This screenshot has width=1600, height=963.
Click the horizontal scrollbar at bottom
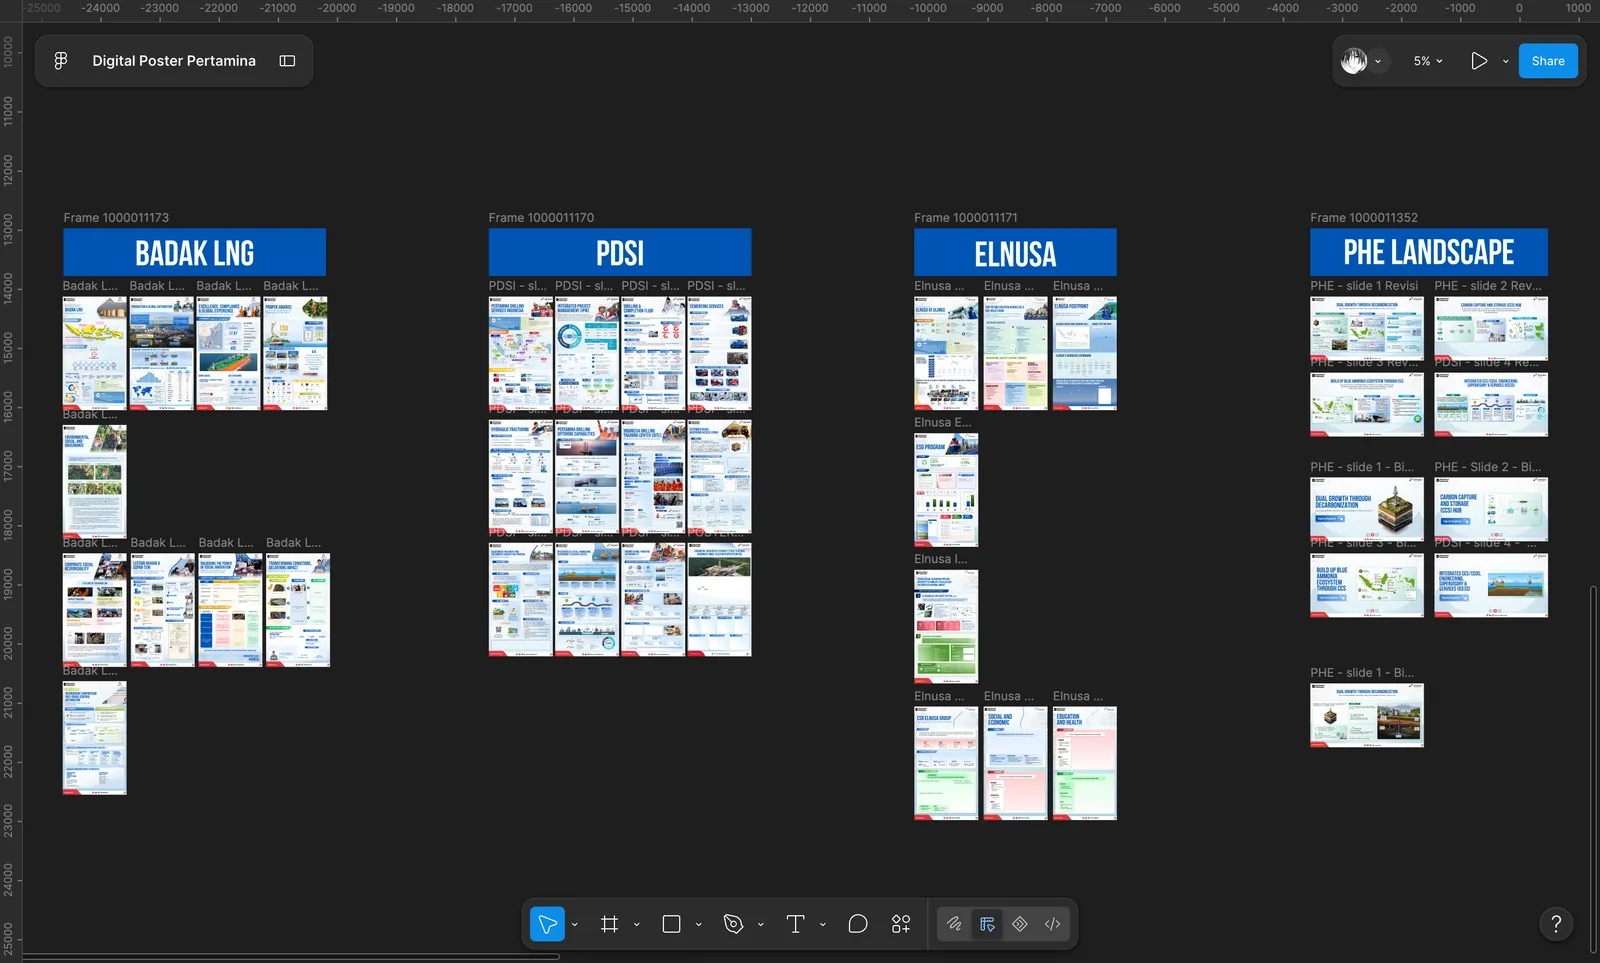click(290, 957)
